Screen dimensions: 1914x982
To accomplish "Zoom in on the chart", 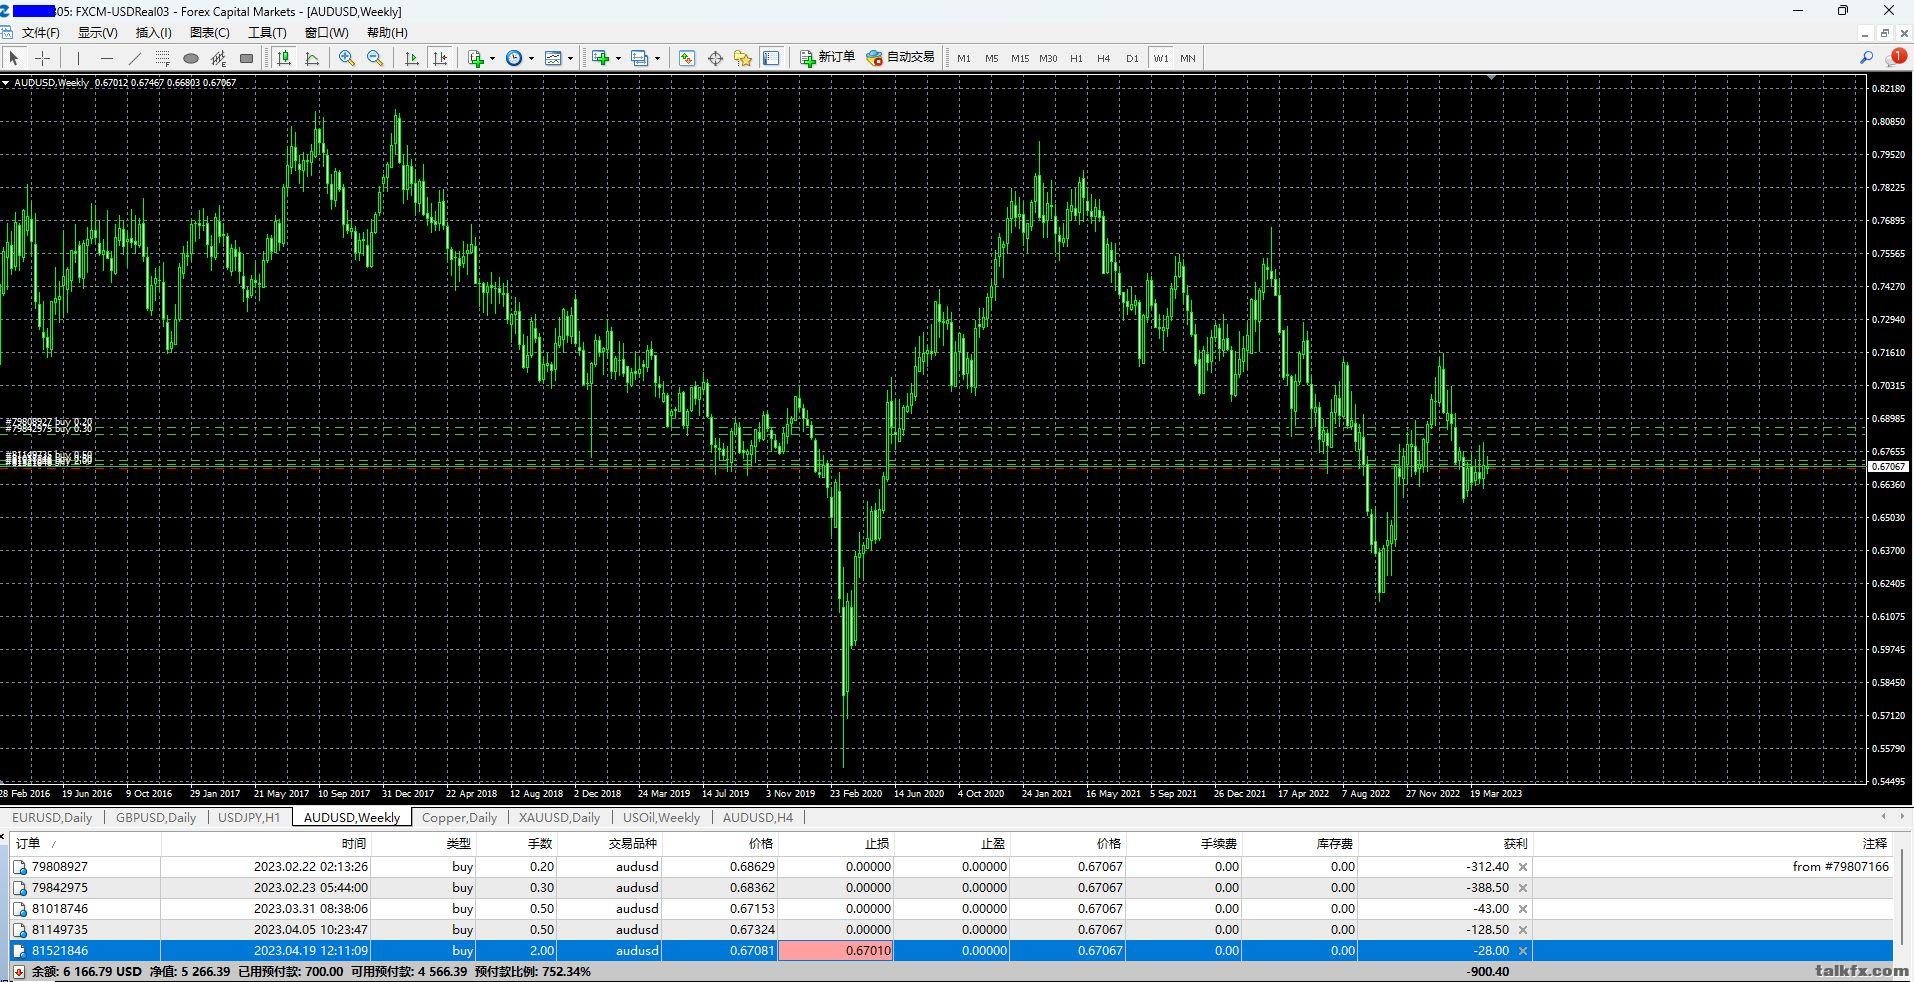I will coord(347,58).
